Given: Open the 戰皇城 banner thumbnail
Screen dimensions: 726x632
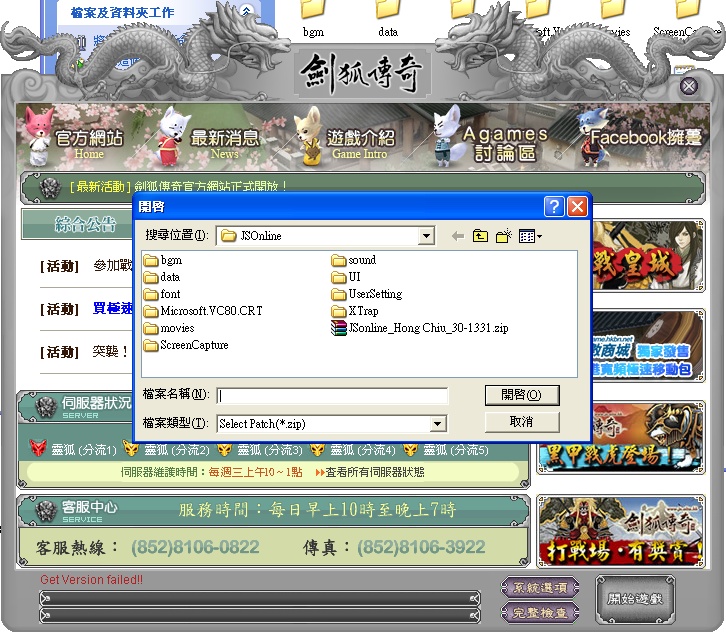Looking at the screenshot, I should click(649, 255).
